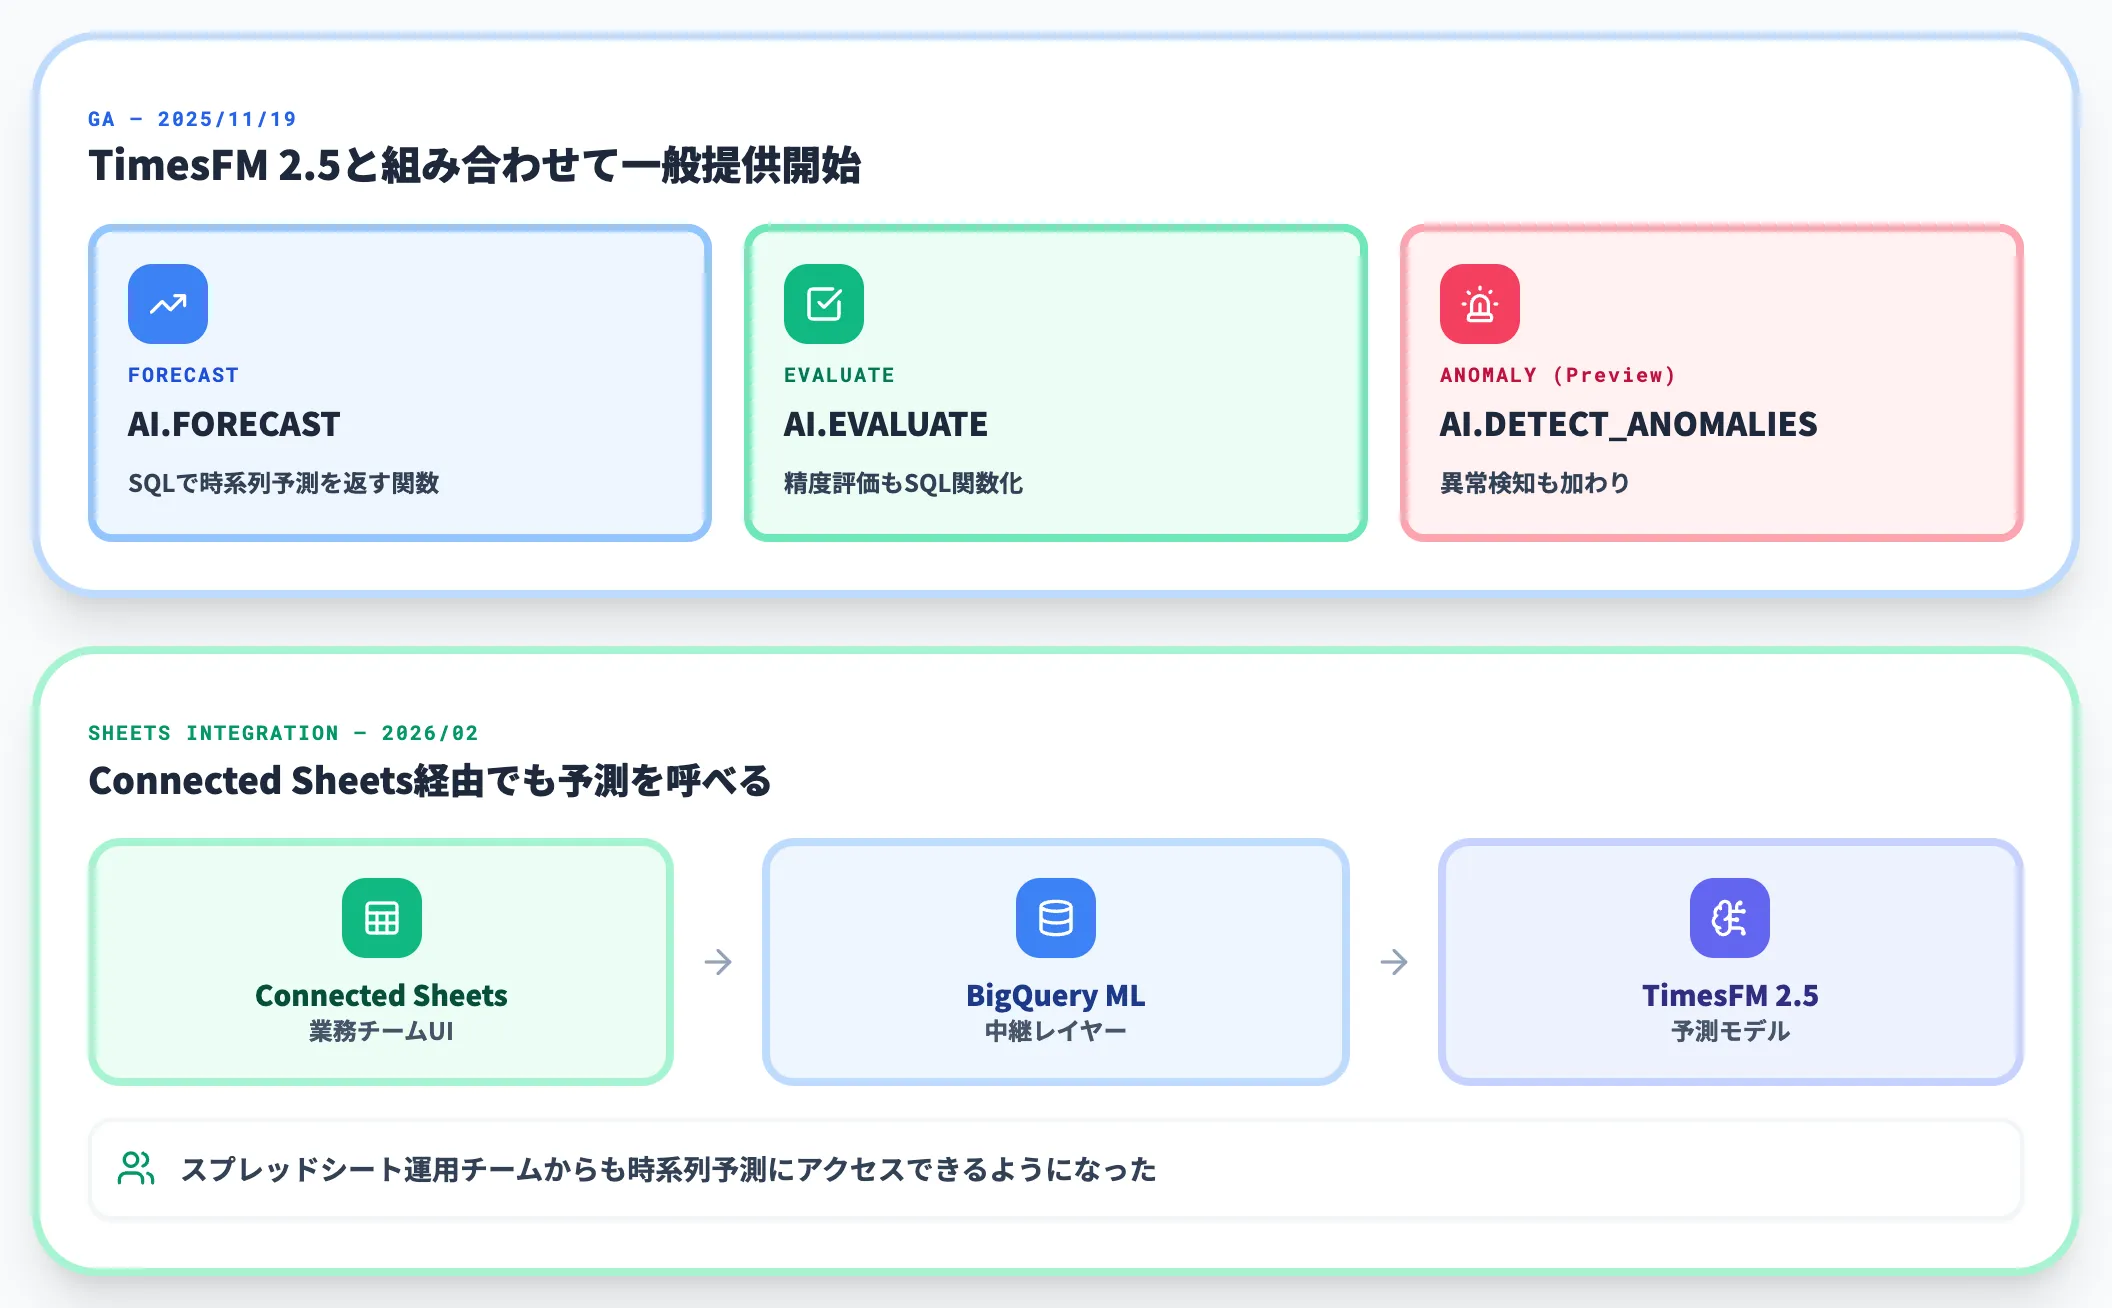
Task: Click the blue BigQuery ML database icon
Action: [1056, 918]
